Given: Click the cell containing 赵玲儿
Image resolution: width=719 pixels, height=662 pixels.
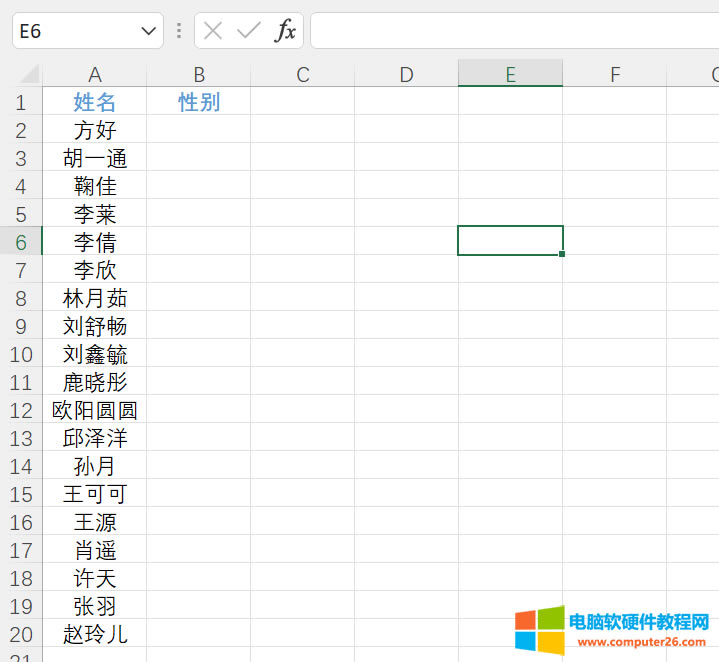Looking at the screenshot, I should pos(95,634).
